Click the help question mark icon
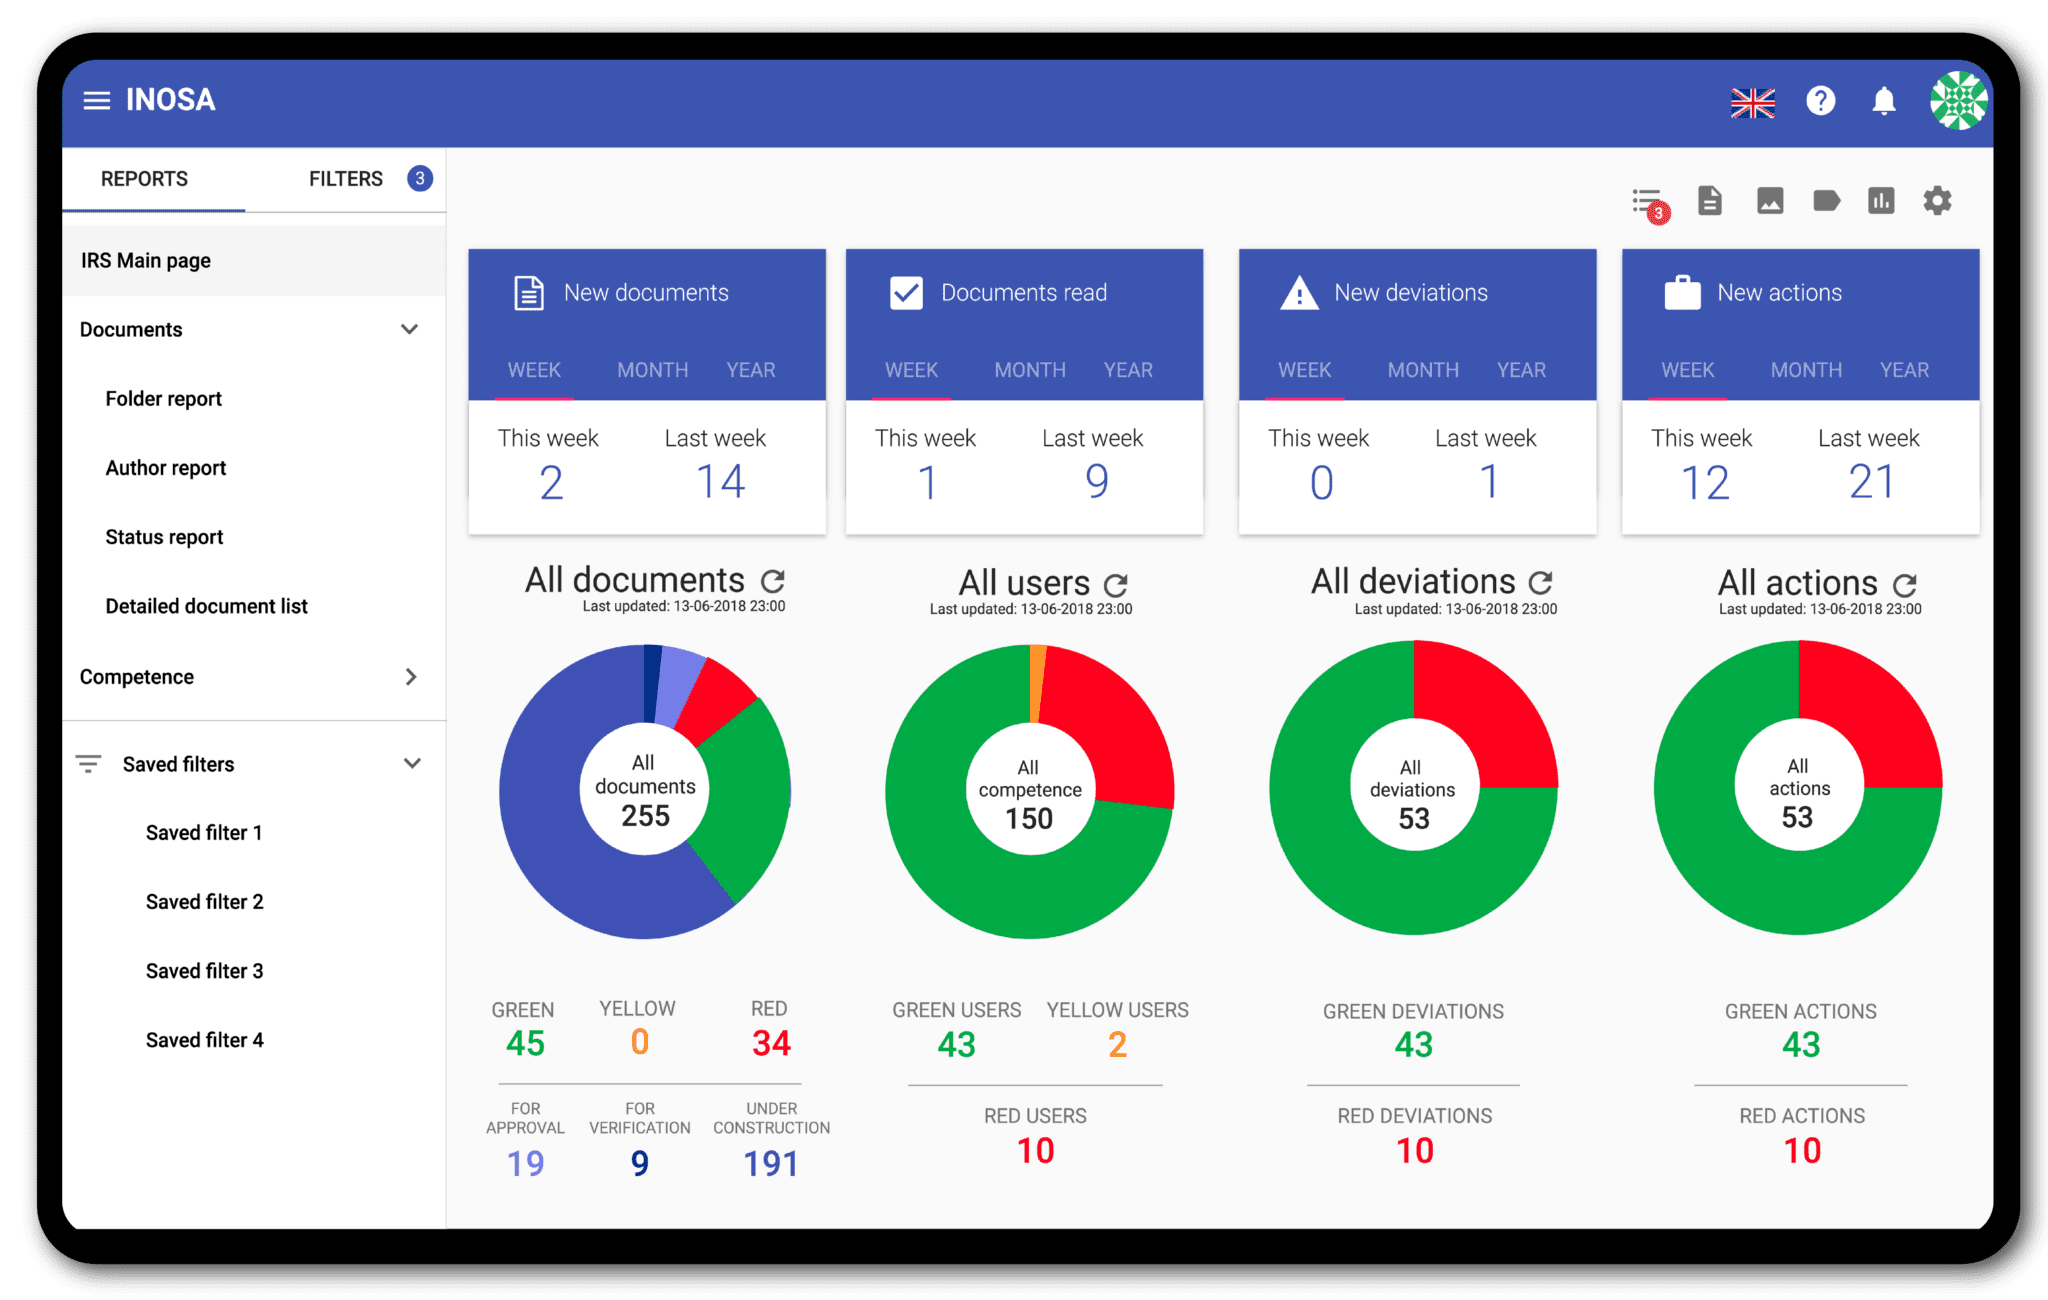Image resolution: width=2048 pixels, height=1300 pixels. pos(1821,101)
